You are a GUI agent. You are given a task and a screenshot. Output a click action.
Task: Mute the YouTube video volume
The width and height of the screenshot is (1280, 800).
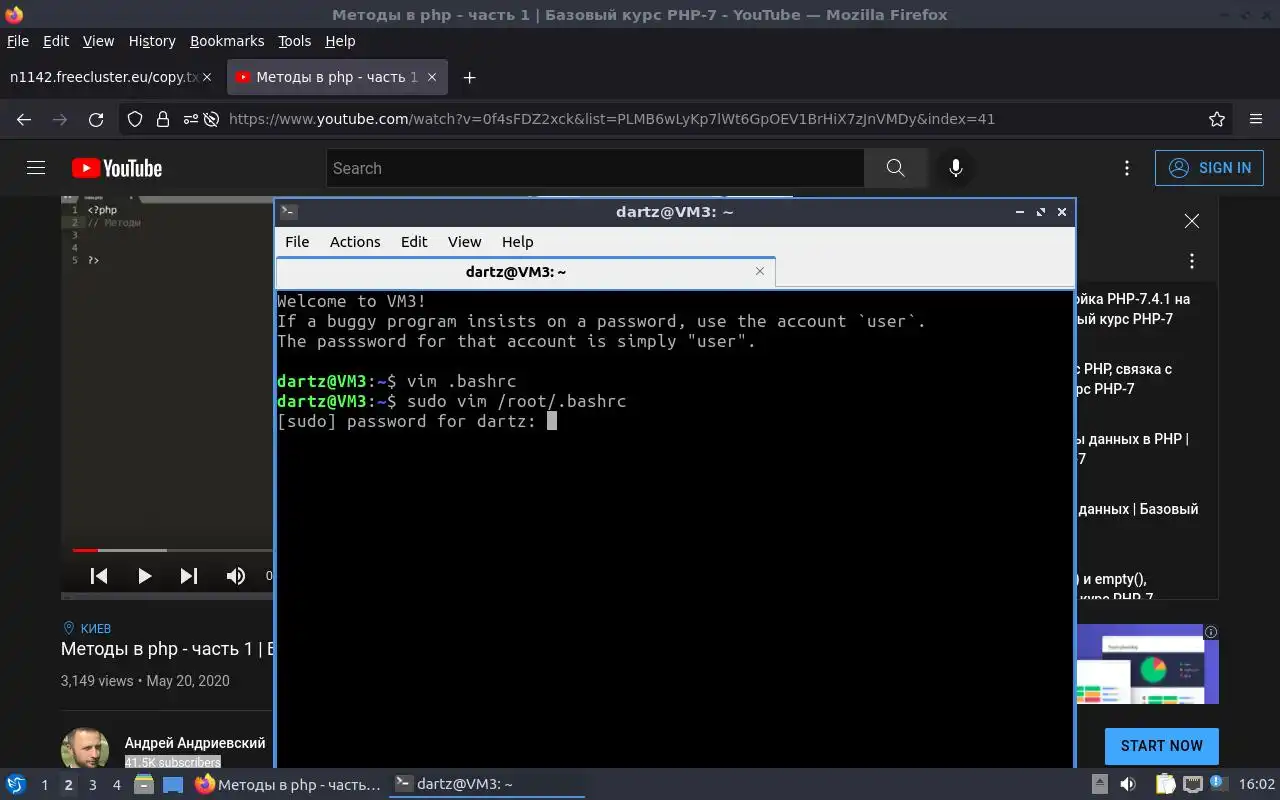tap(236, 575)
